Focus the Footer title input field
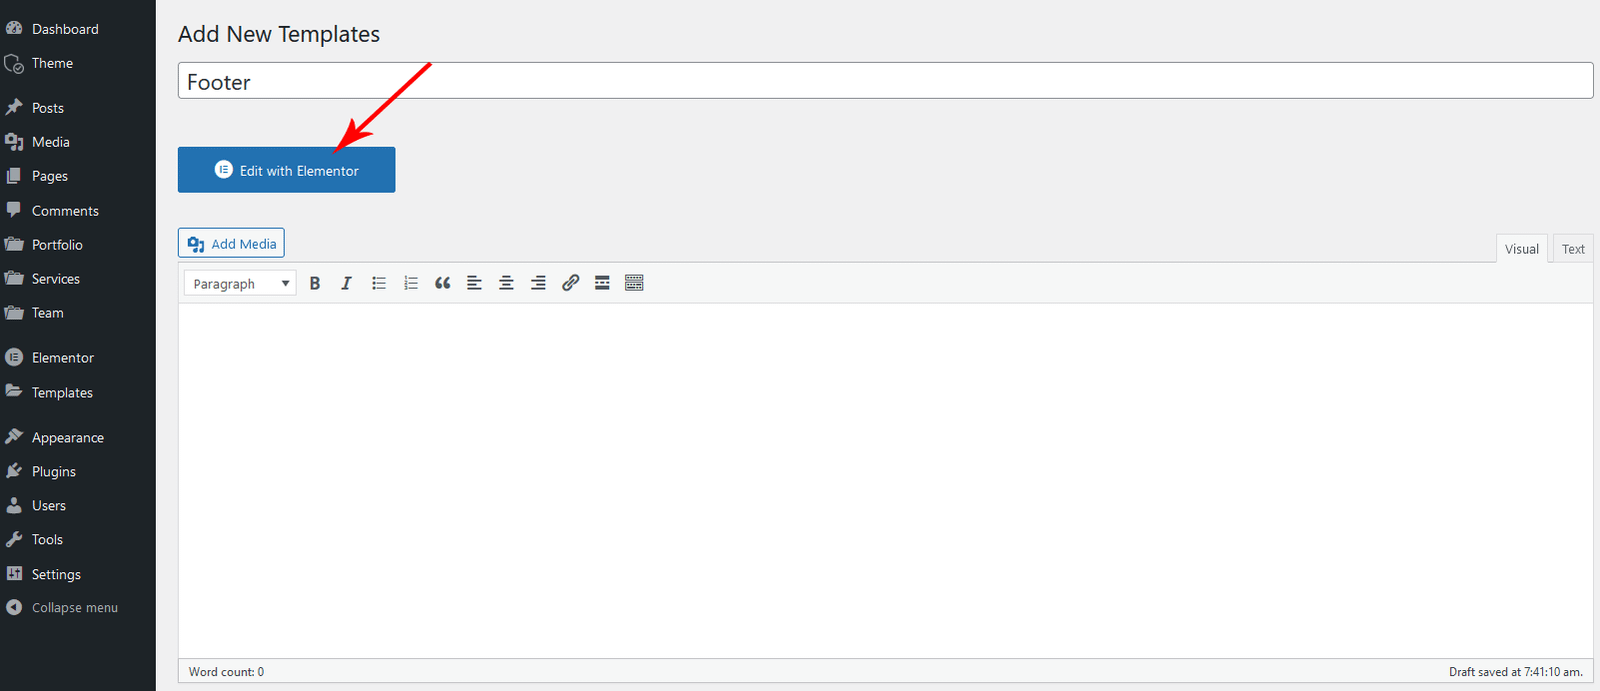 [885, 81]
